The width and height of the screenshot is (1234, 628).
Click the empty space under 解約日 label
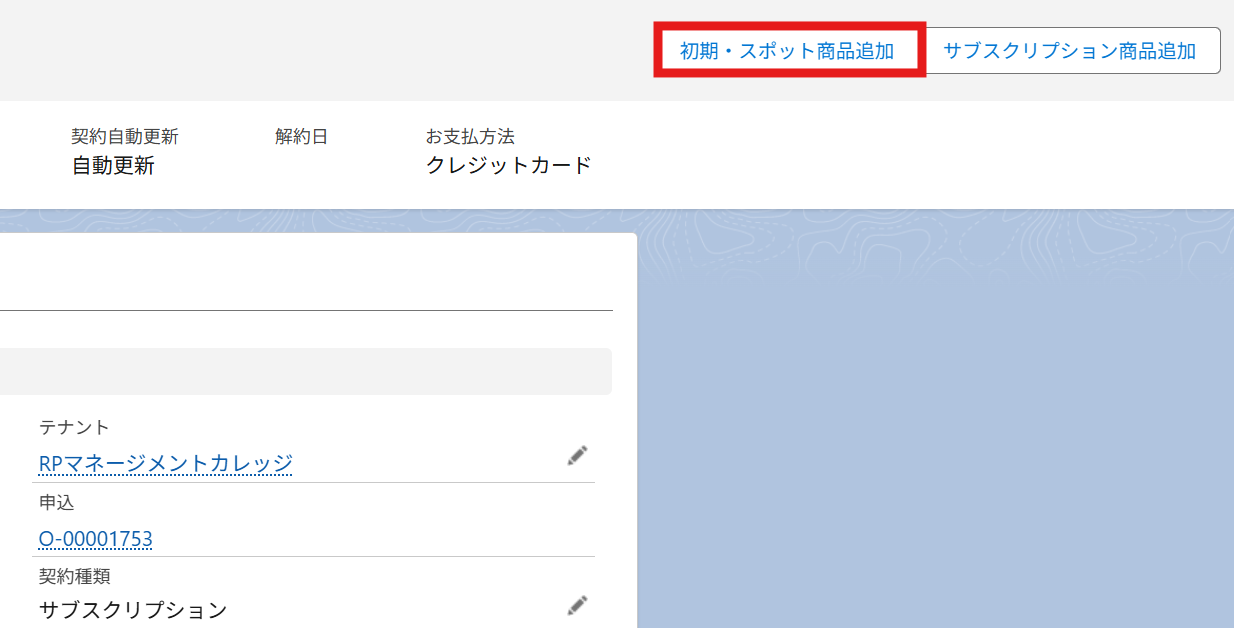301,168
